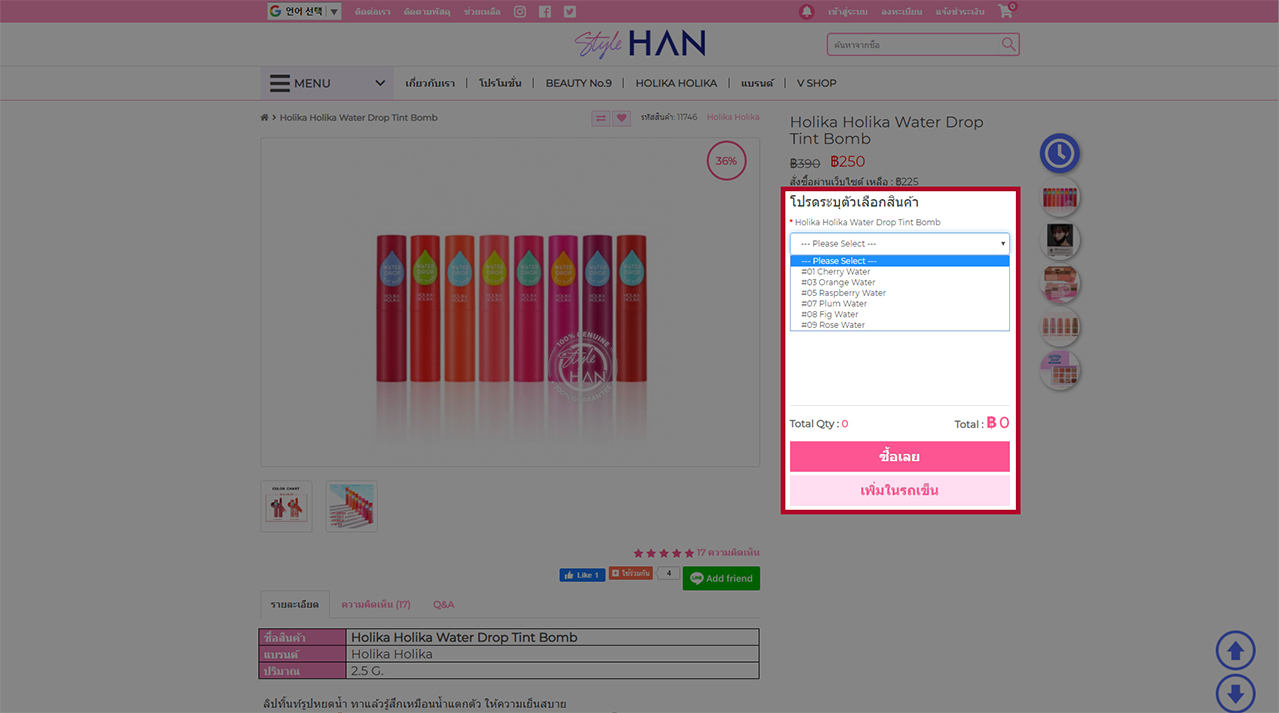Open recently viewed nude lipsticks thumbnail
The image size is (1279, 713).
point(1060,327)
